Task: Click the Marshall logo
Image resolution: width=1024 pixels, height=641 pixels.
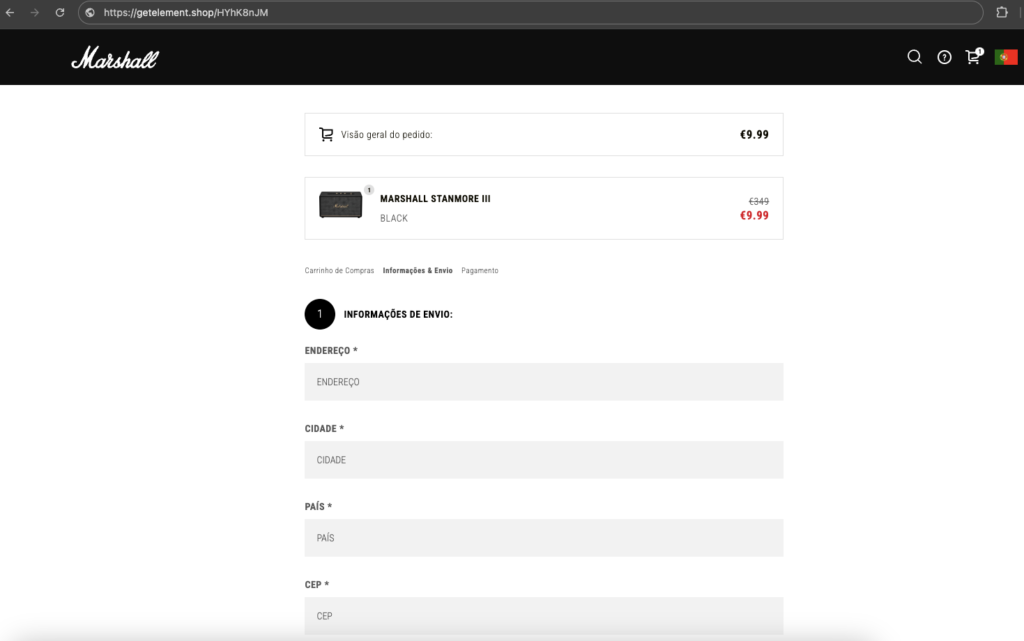Action: coord(115,57)
